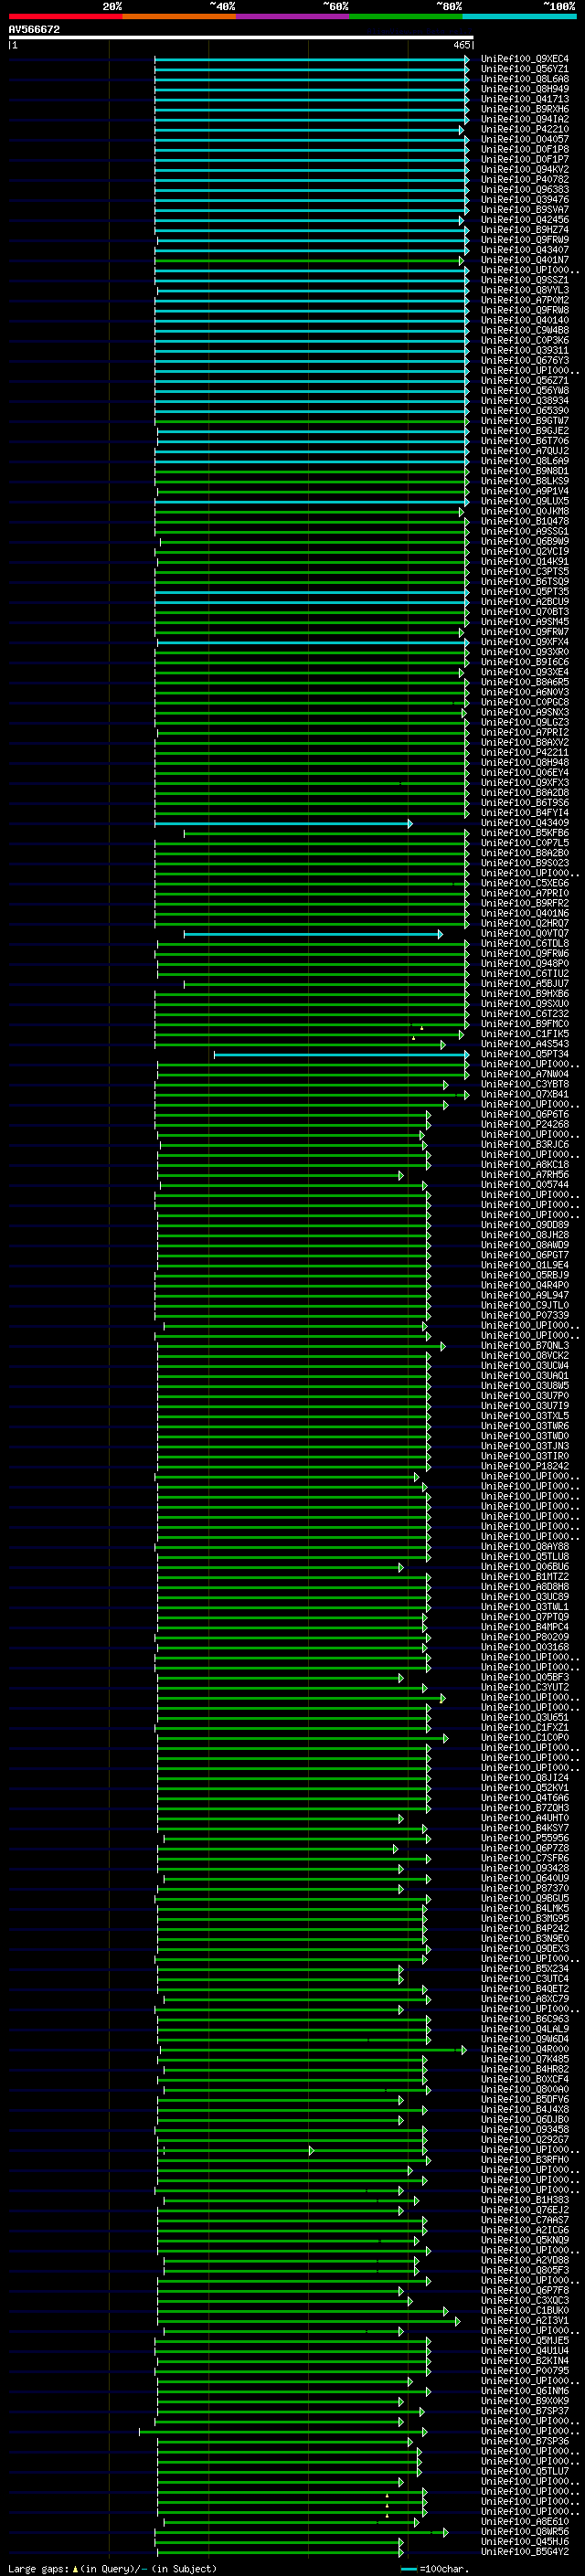Open hit UniRef100_B9RXH6
585x2576 pixels.
click(524, 110)
